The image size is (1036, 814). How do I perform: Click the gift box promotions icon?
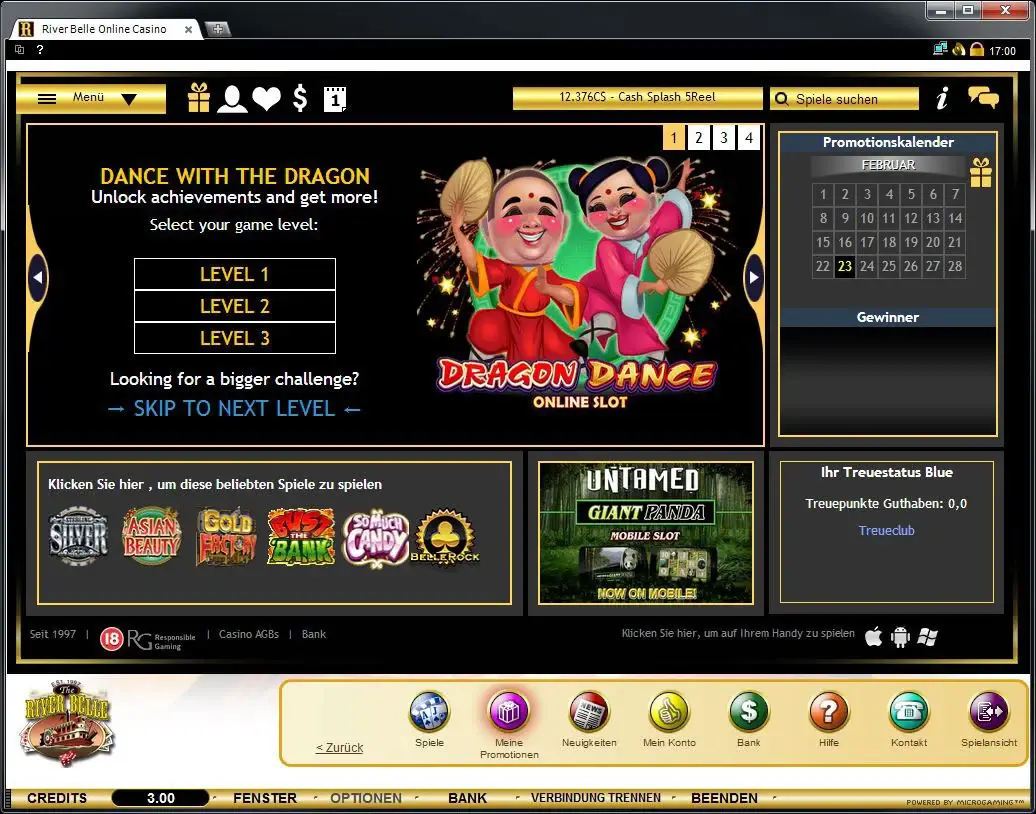click(x=199, y=98)
